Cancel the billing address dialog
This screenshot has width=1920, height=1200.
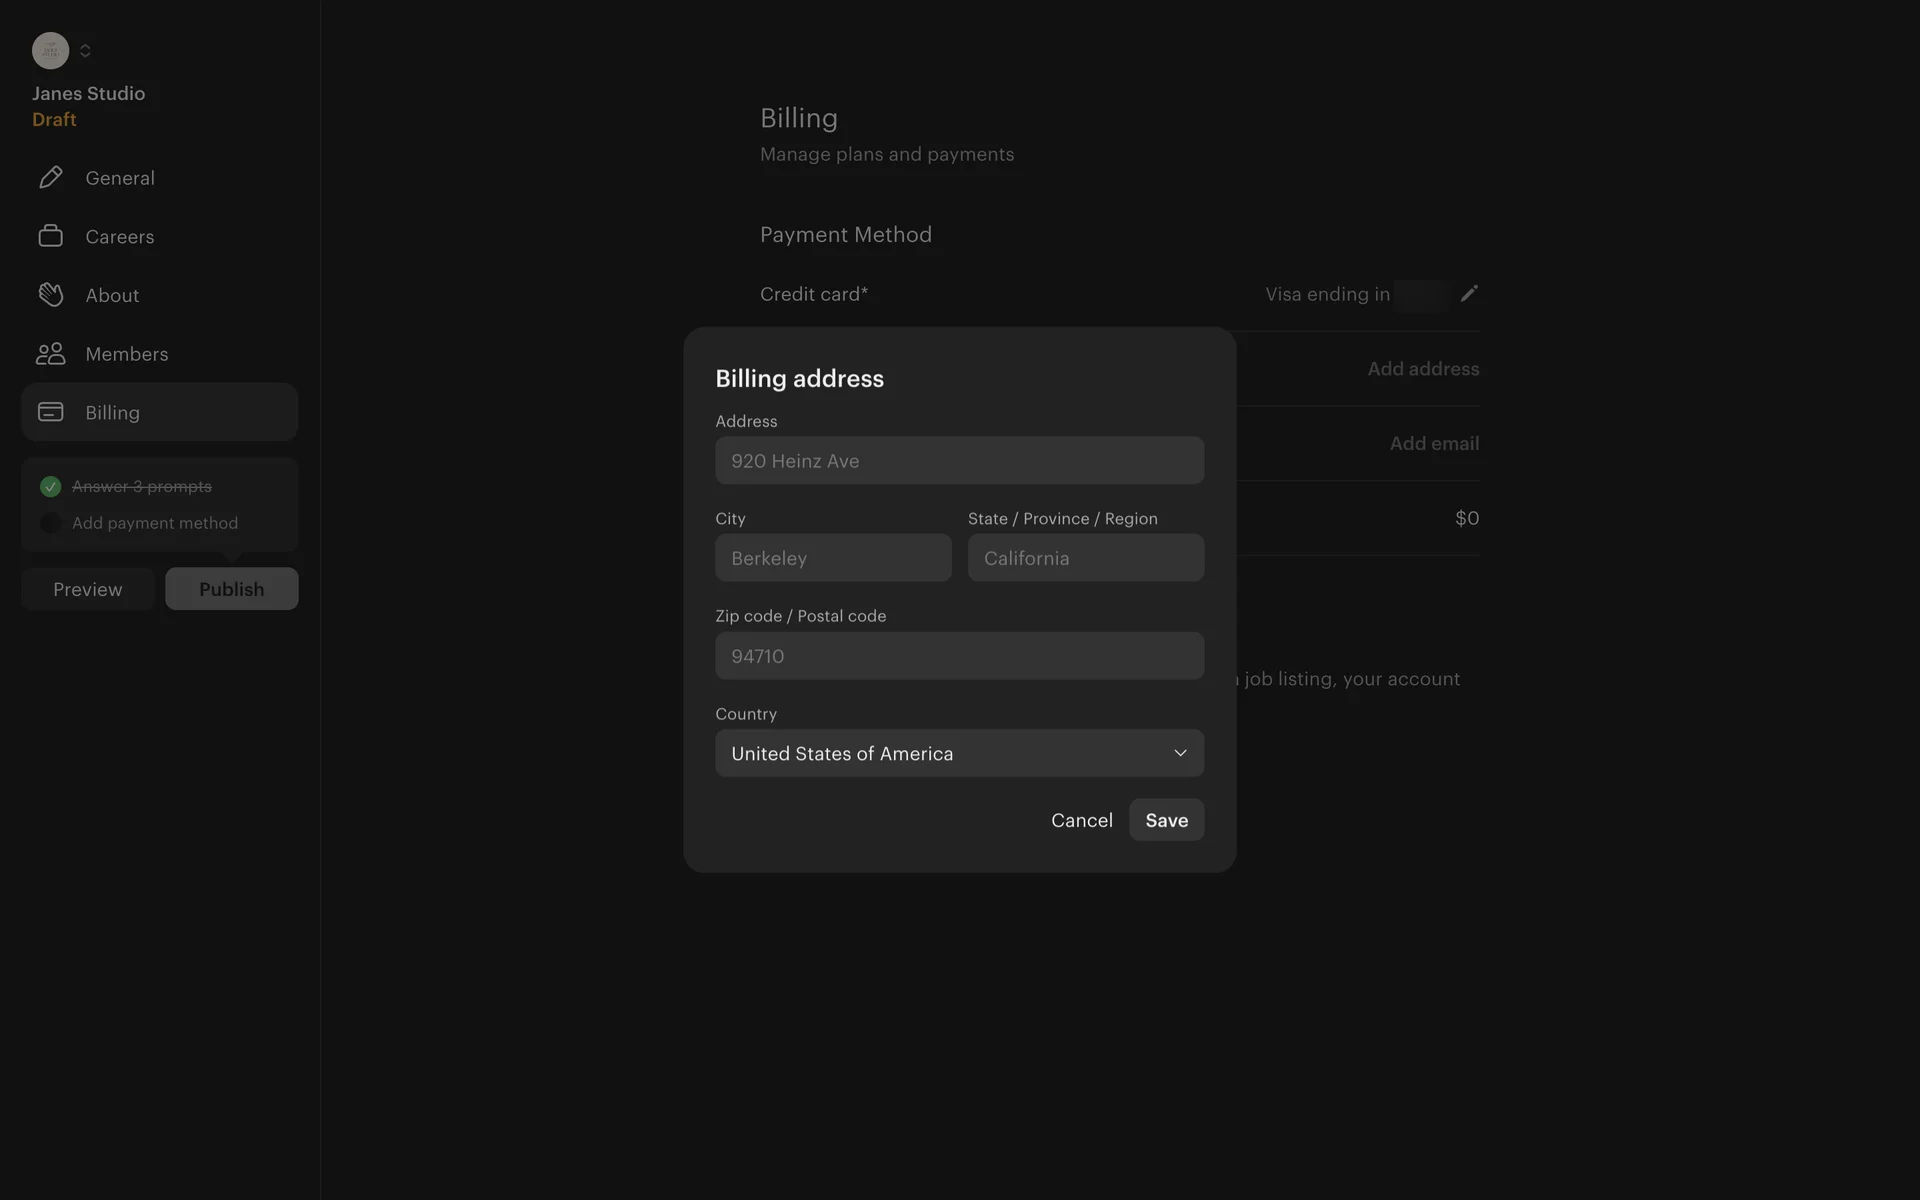click(x=1081, y=820)
